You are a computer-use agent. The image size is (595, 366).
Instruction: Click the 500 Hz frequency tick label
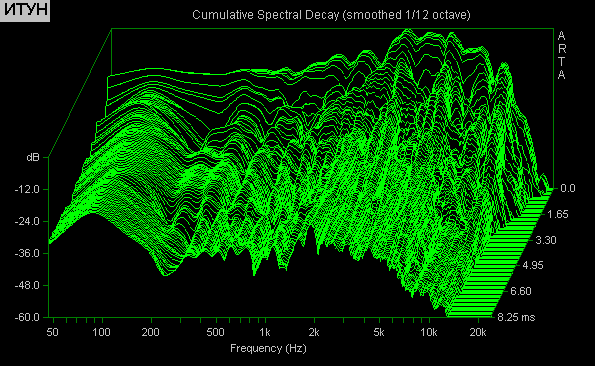coord(216,332)
